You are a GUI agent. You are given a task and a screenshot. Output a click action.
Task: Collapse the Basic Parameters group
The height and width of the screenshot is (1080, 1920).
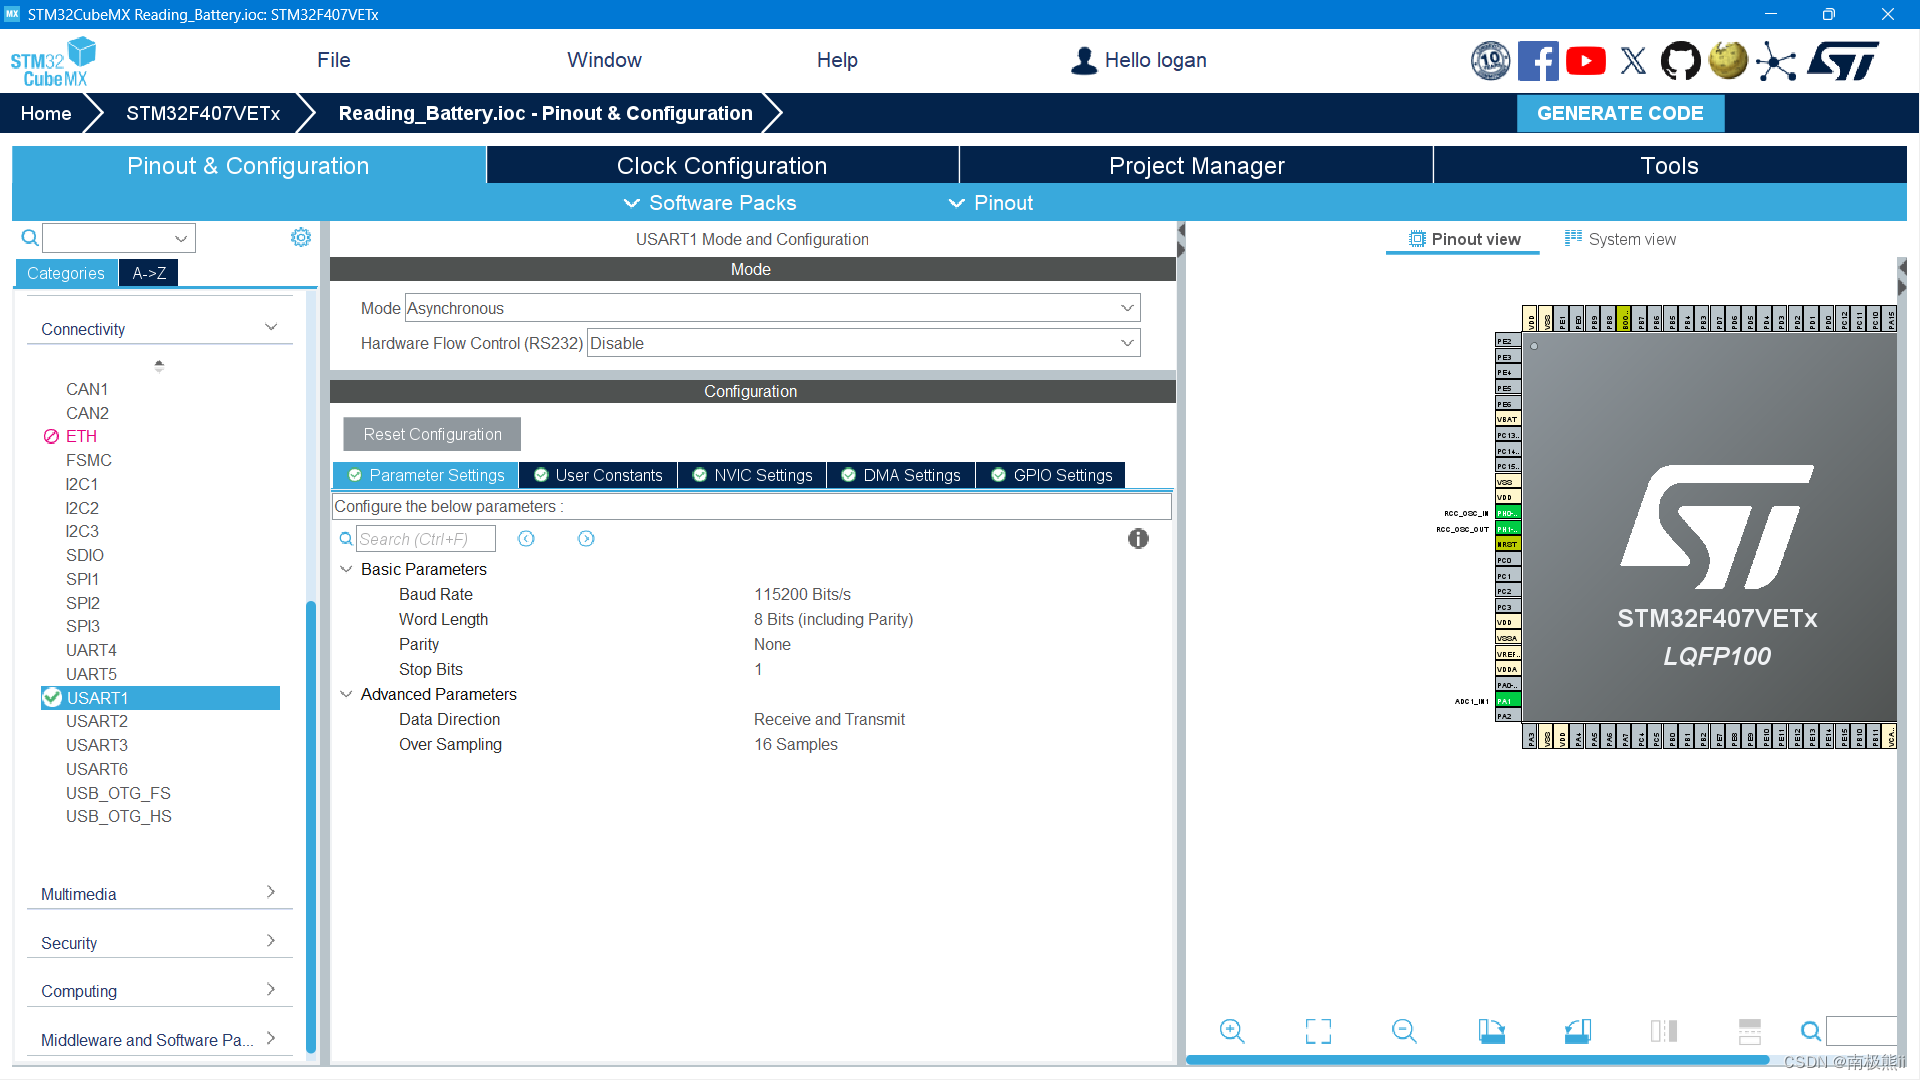click(346, 569)
